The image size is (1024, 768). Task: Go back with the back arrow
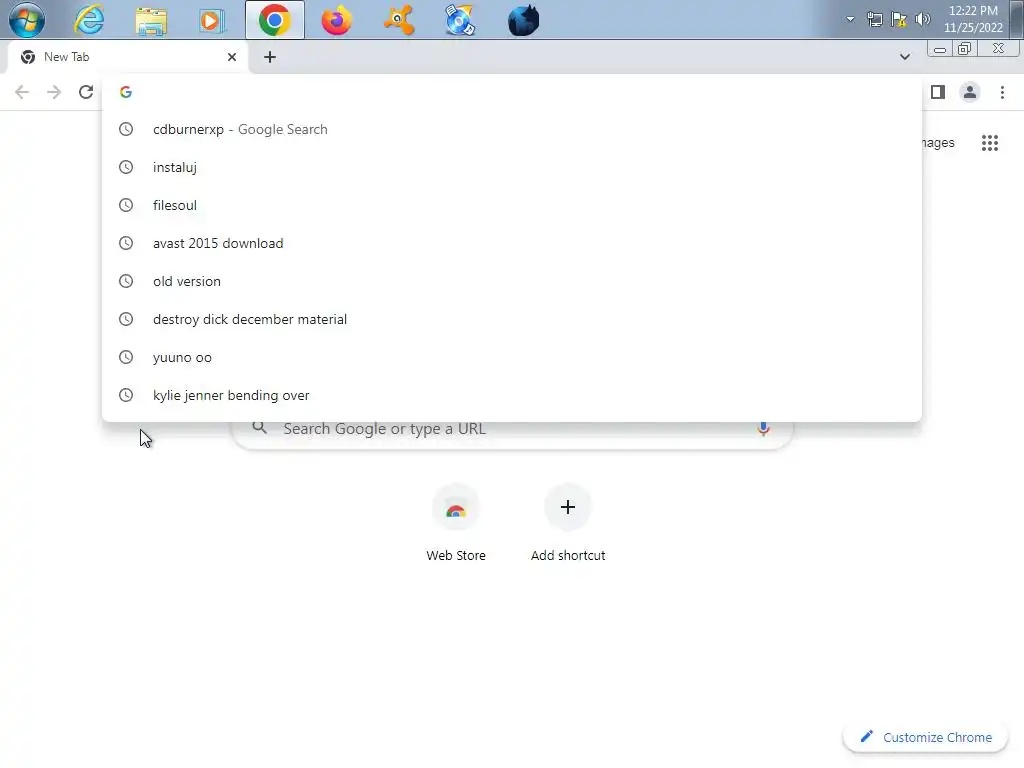point(22,92)
